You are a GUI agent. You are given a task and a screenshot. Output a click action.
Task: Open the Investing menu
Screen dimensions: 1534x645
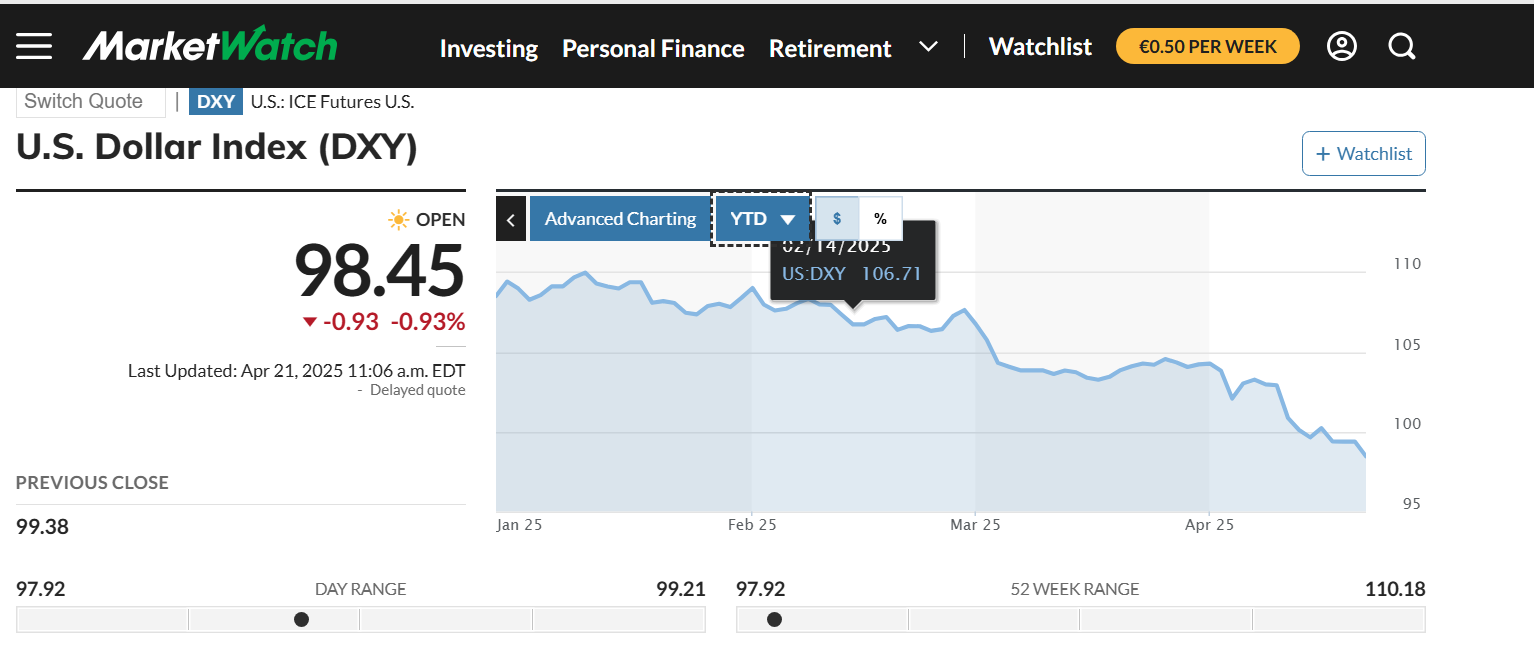tap(488, 48)
